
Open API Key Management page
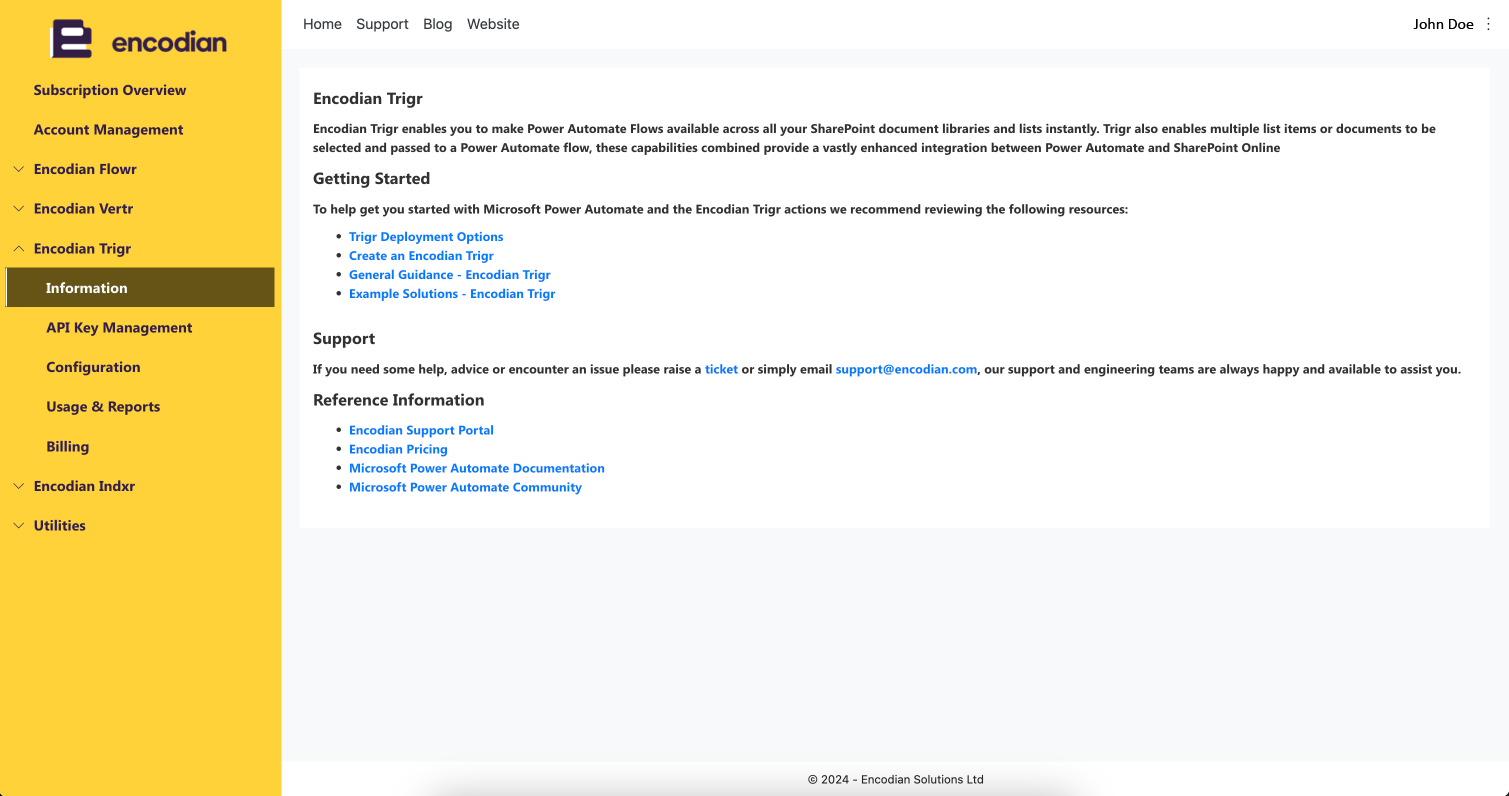pos(119,328)
